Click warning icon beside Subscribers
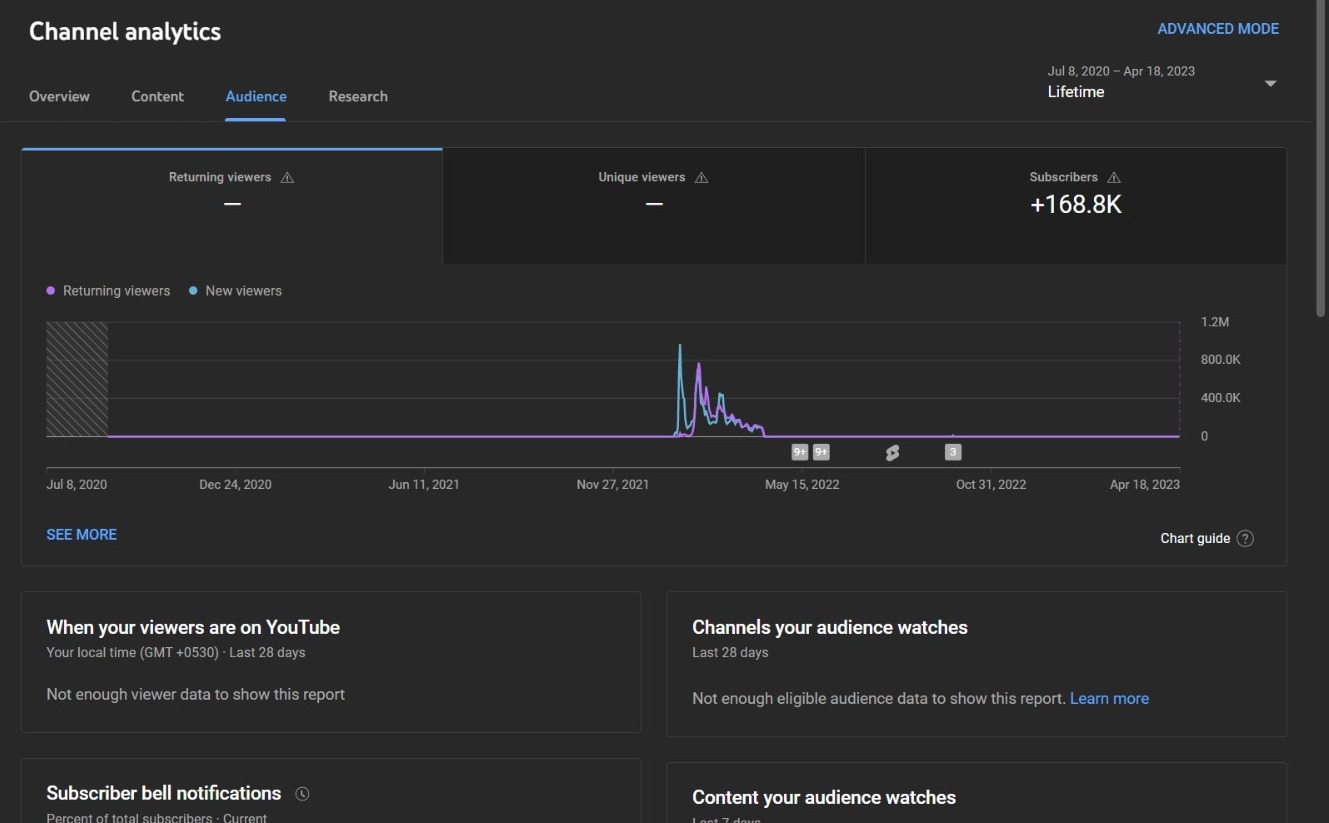Viewport: 1329px width, 823px height. (x=1114, y=178)
